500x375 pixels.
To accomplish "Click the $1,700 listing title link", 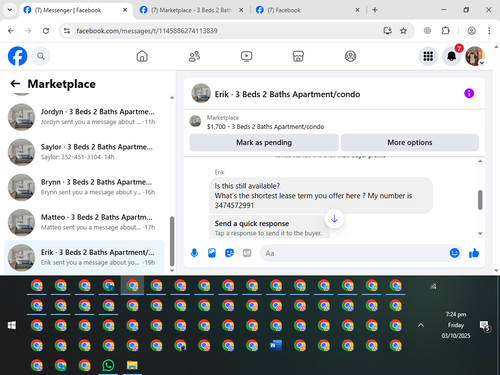I will pos(265,127).
